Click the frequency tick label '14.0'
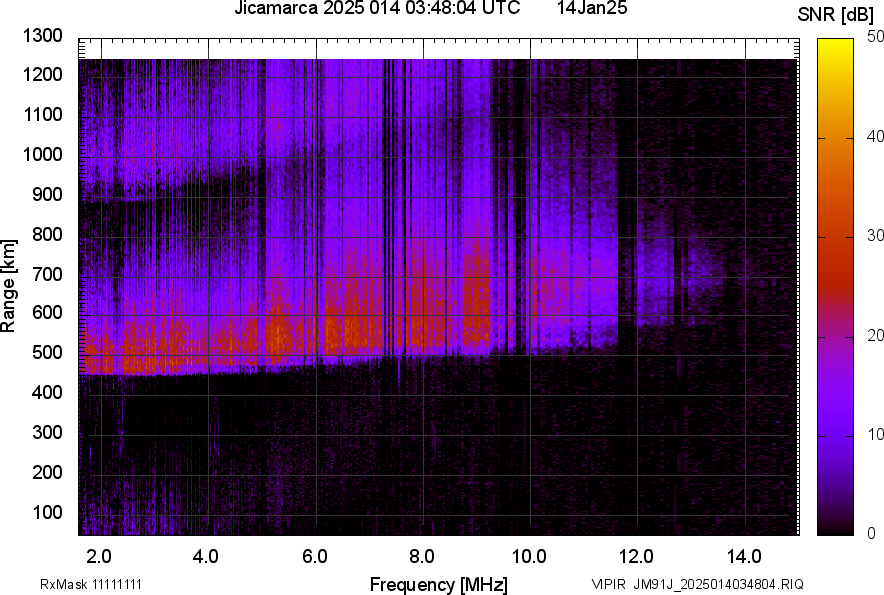Image resolution: width=884 pixels, height=595 pixels. 744,557
